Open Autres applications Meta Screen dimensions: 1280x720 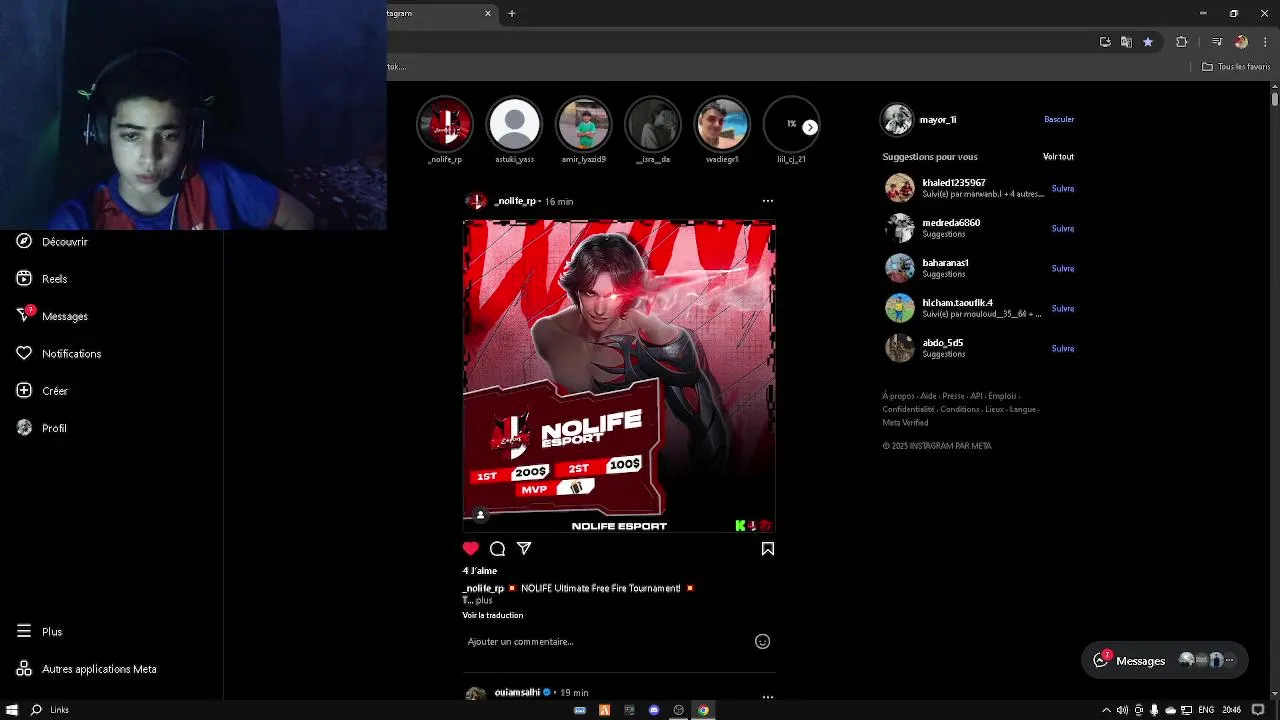point(86,669)
